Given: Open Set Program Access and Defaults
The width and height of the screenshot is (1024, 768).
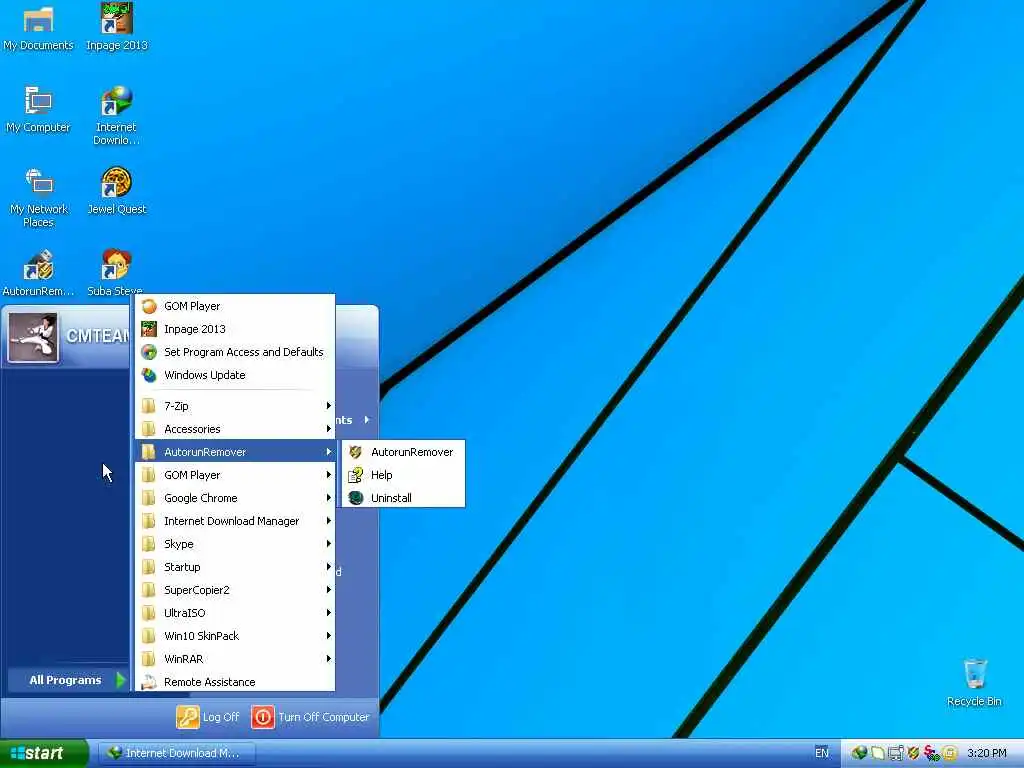Looking at the screenshot, I should pyautogui.click(x=235, y=352).
